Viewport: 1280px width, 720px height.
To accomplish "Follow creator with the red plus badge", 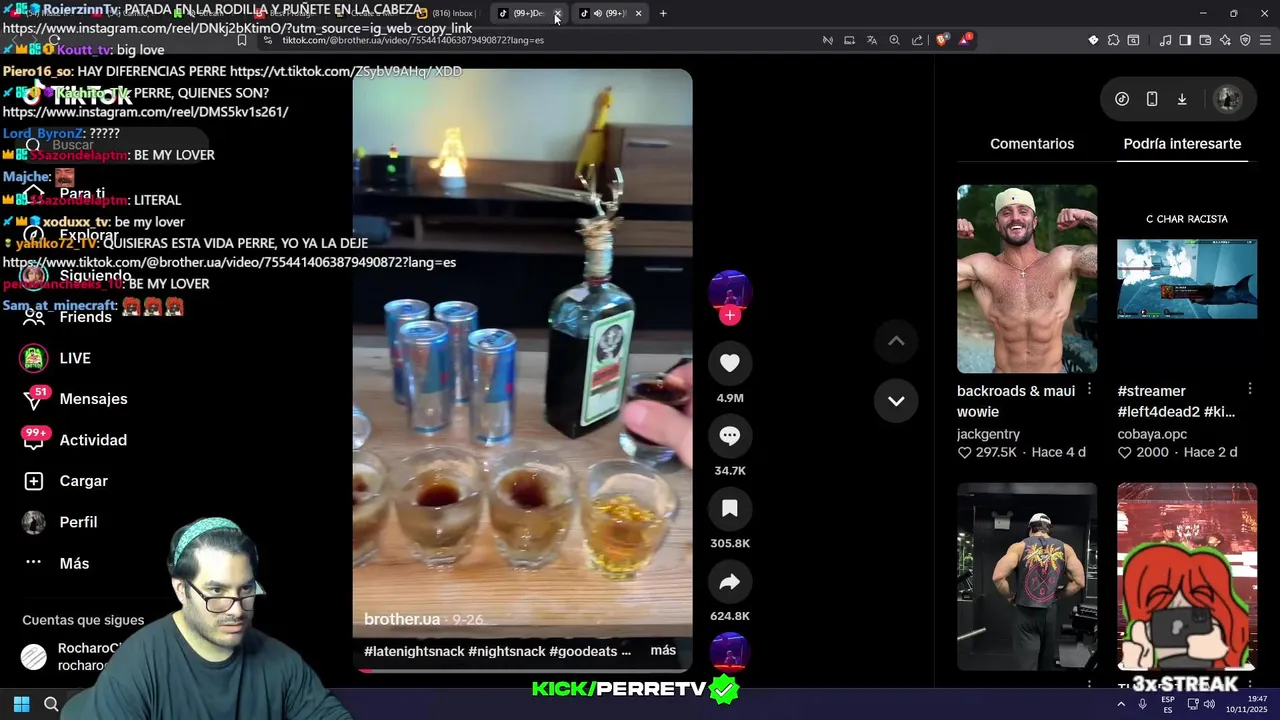I will pyautogui.click(x=730, y=315).
